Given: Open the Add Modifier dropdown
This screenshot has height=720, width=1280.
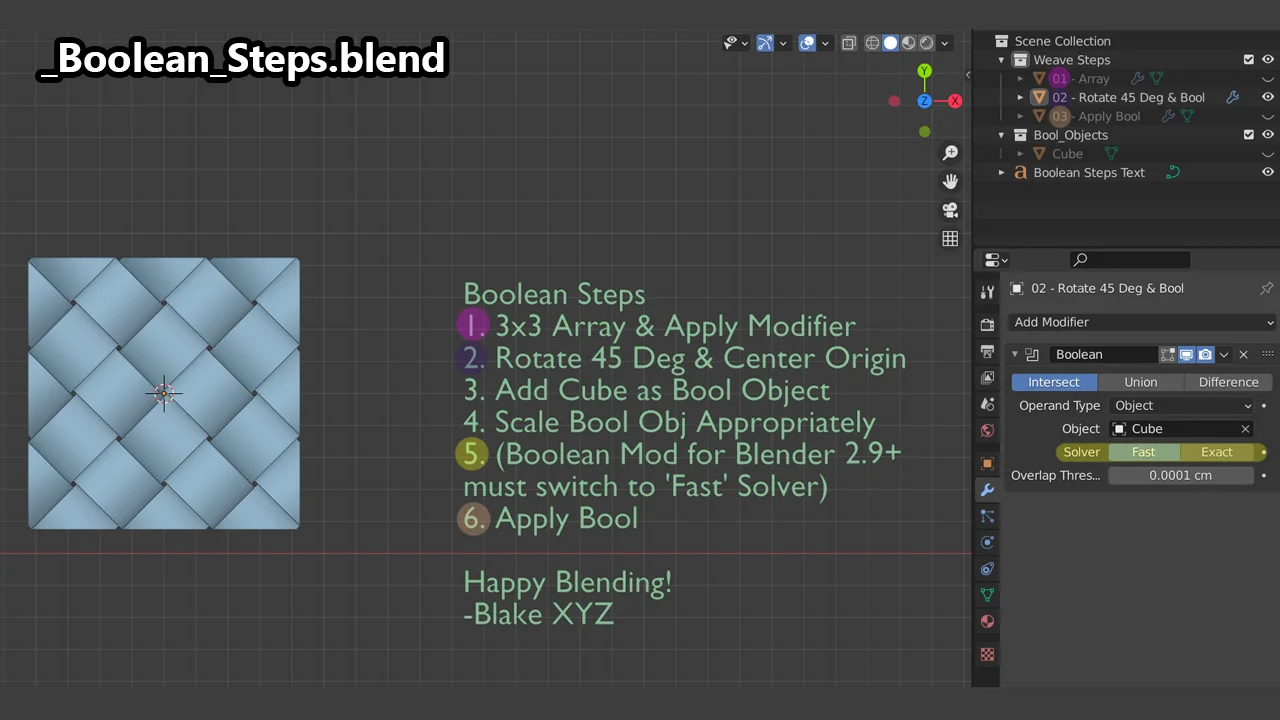Looking at the screenshot, I should pos(1140,322).
